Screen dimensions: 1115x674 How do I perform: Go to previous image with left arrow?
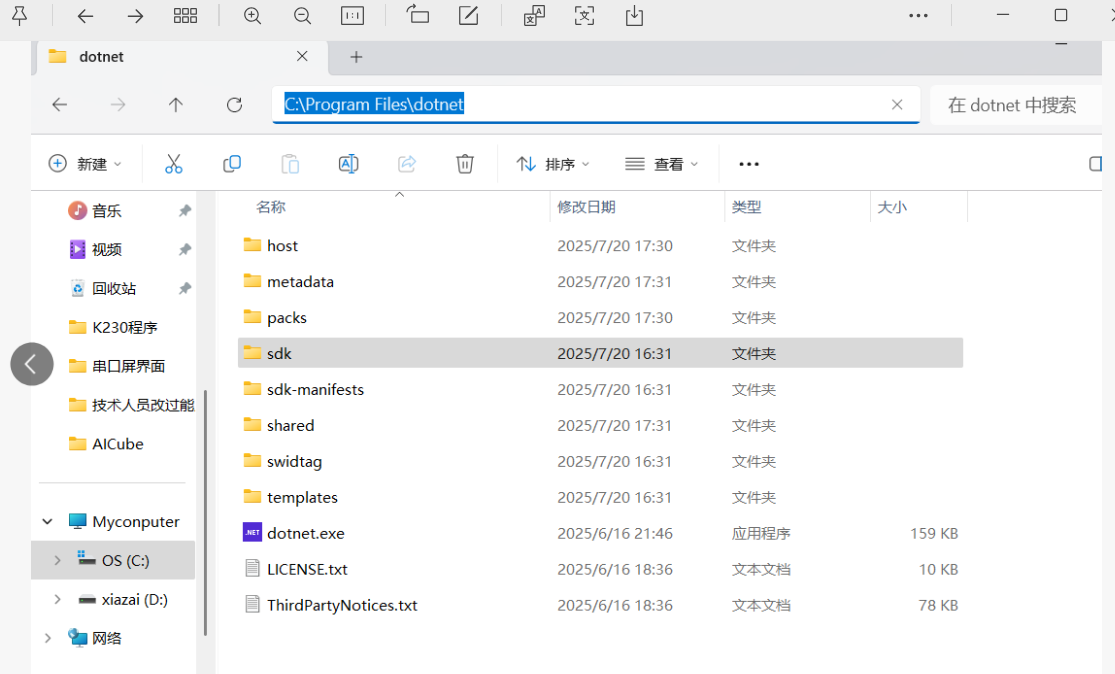[x=85, y=16]
